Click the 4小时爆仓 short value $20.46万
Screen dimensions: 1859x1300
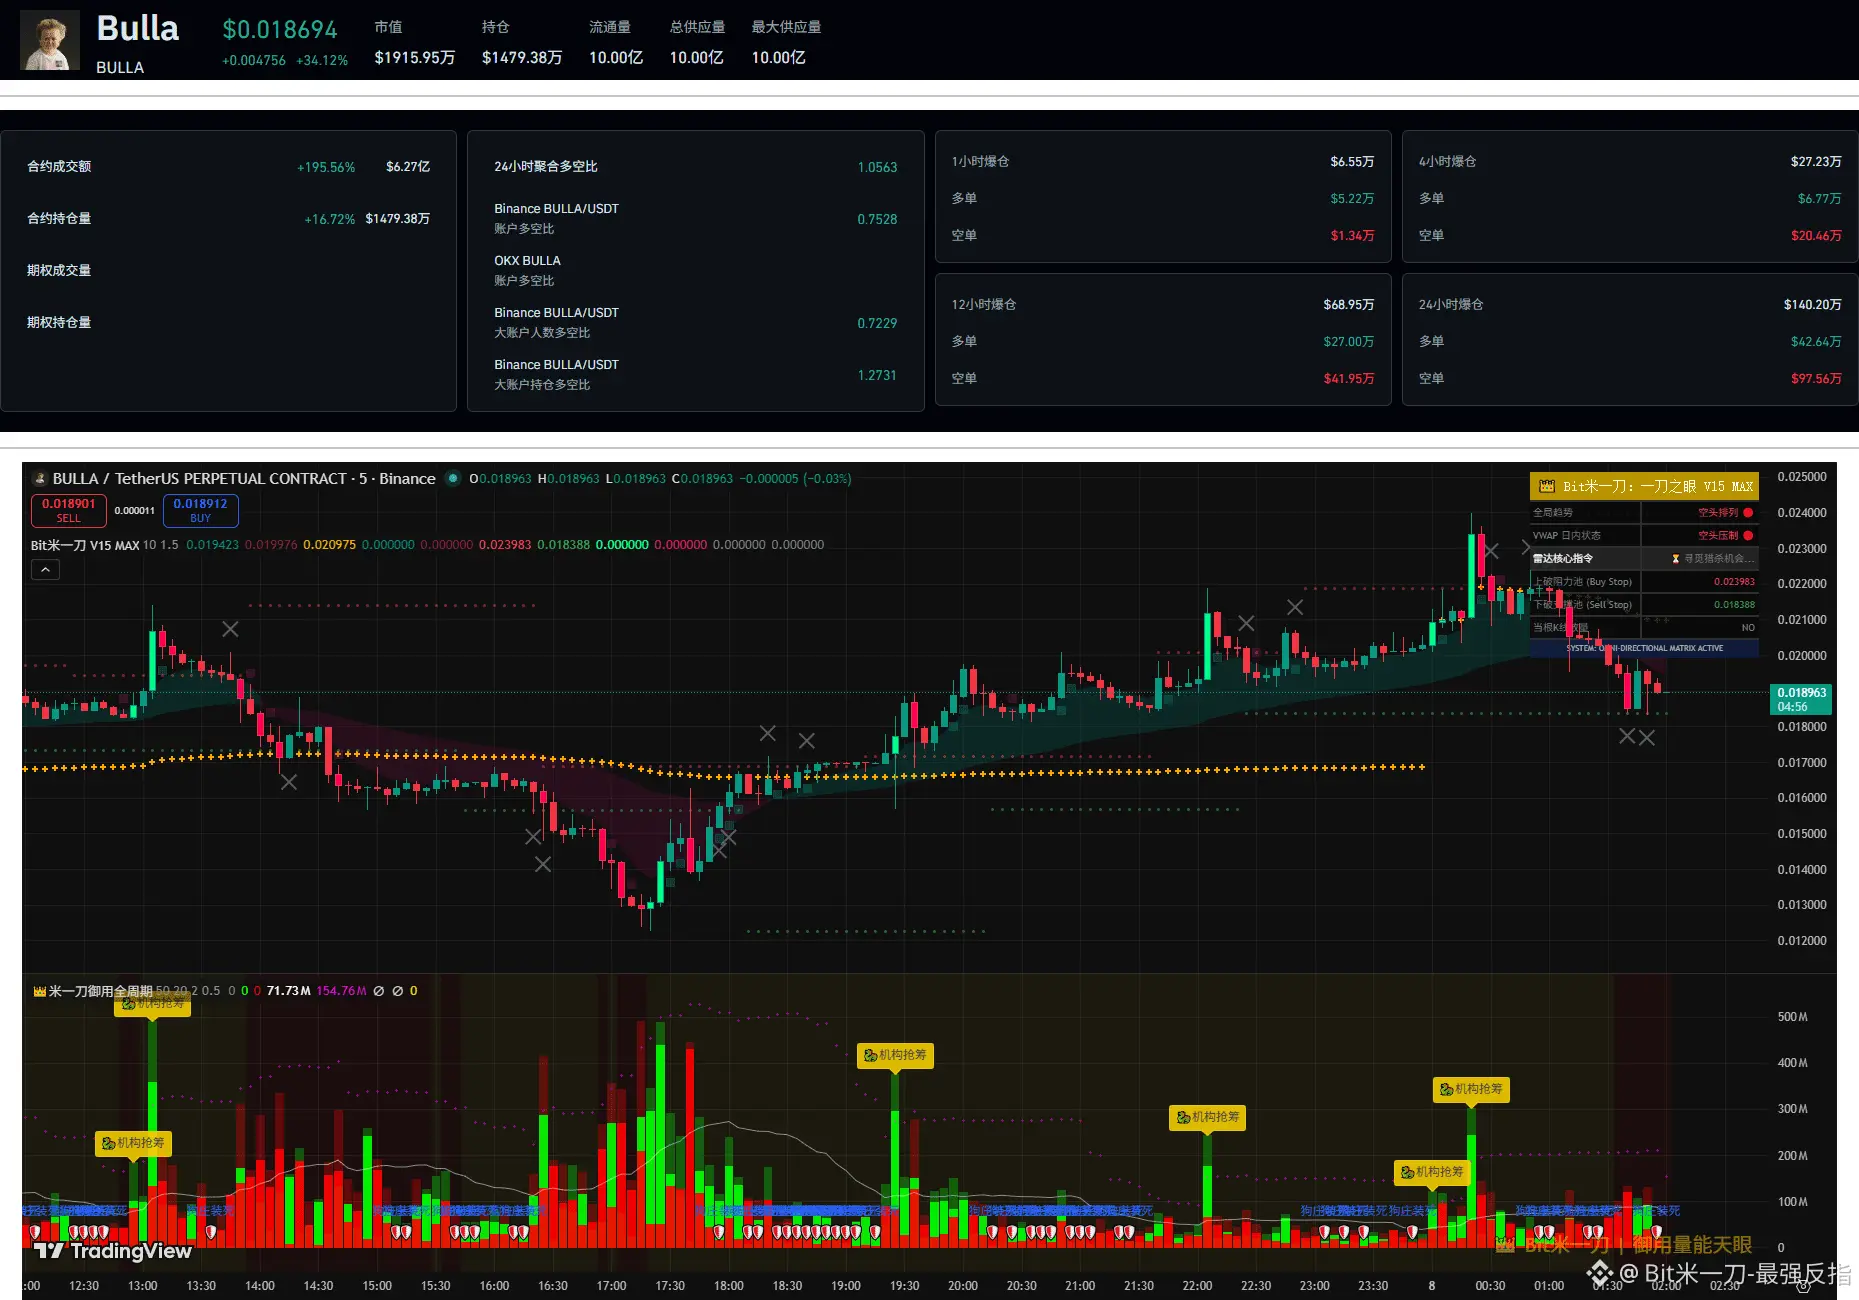[1816, 235]
